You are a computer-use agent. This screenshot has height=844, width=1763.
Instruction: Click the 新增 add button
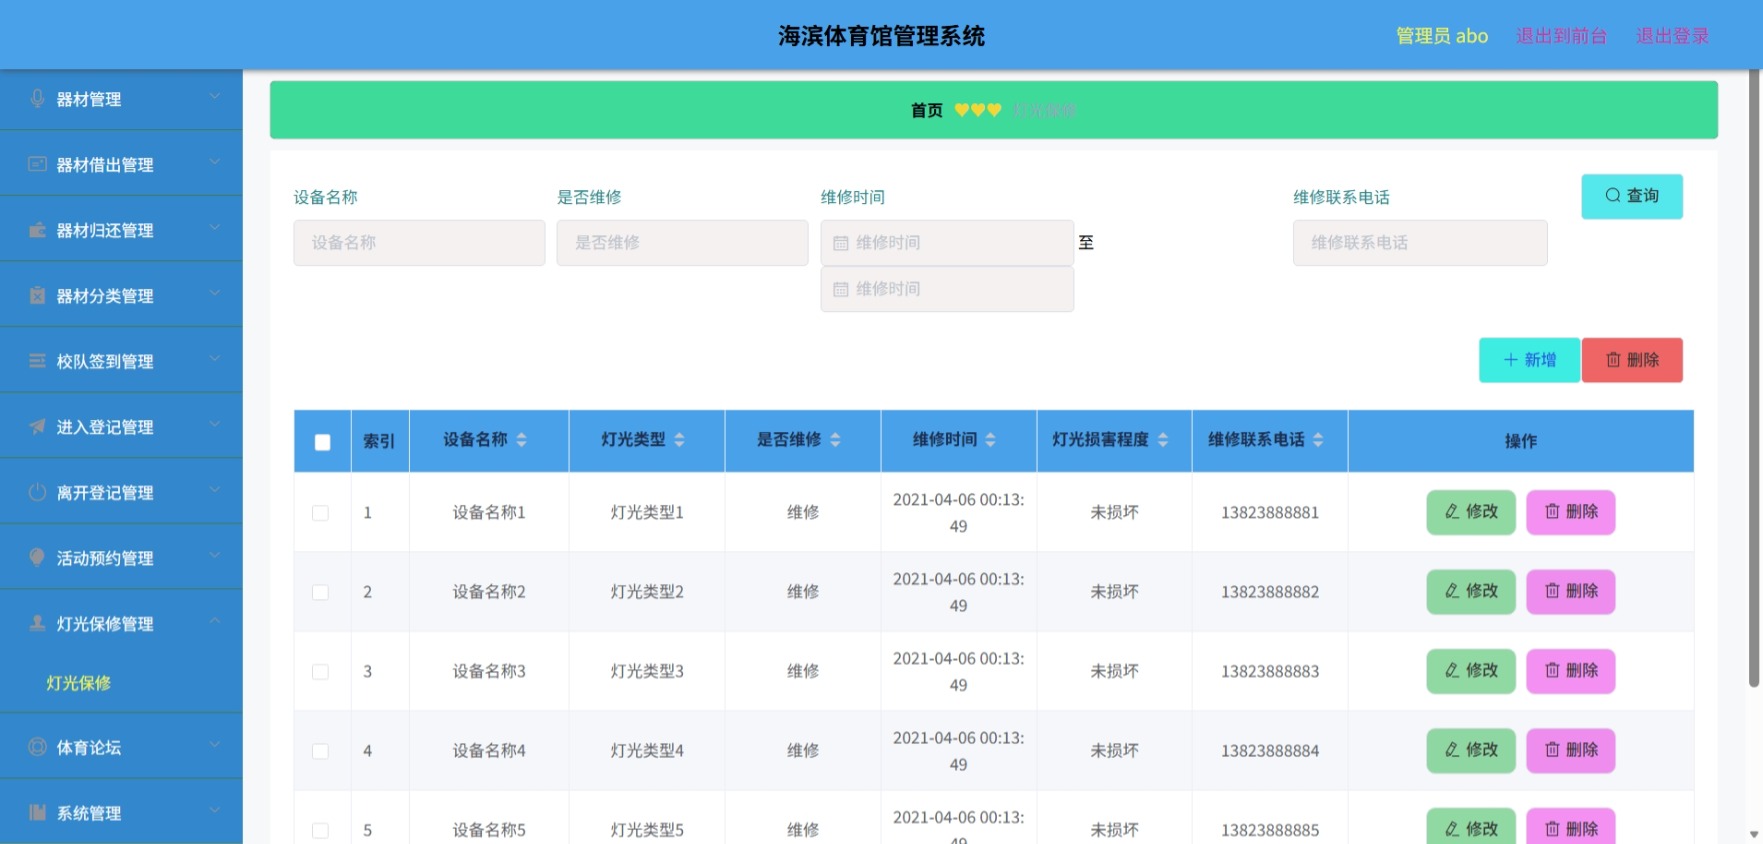pyautogui.click(x=1530, y=360)
